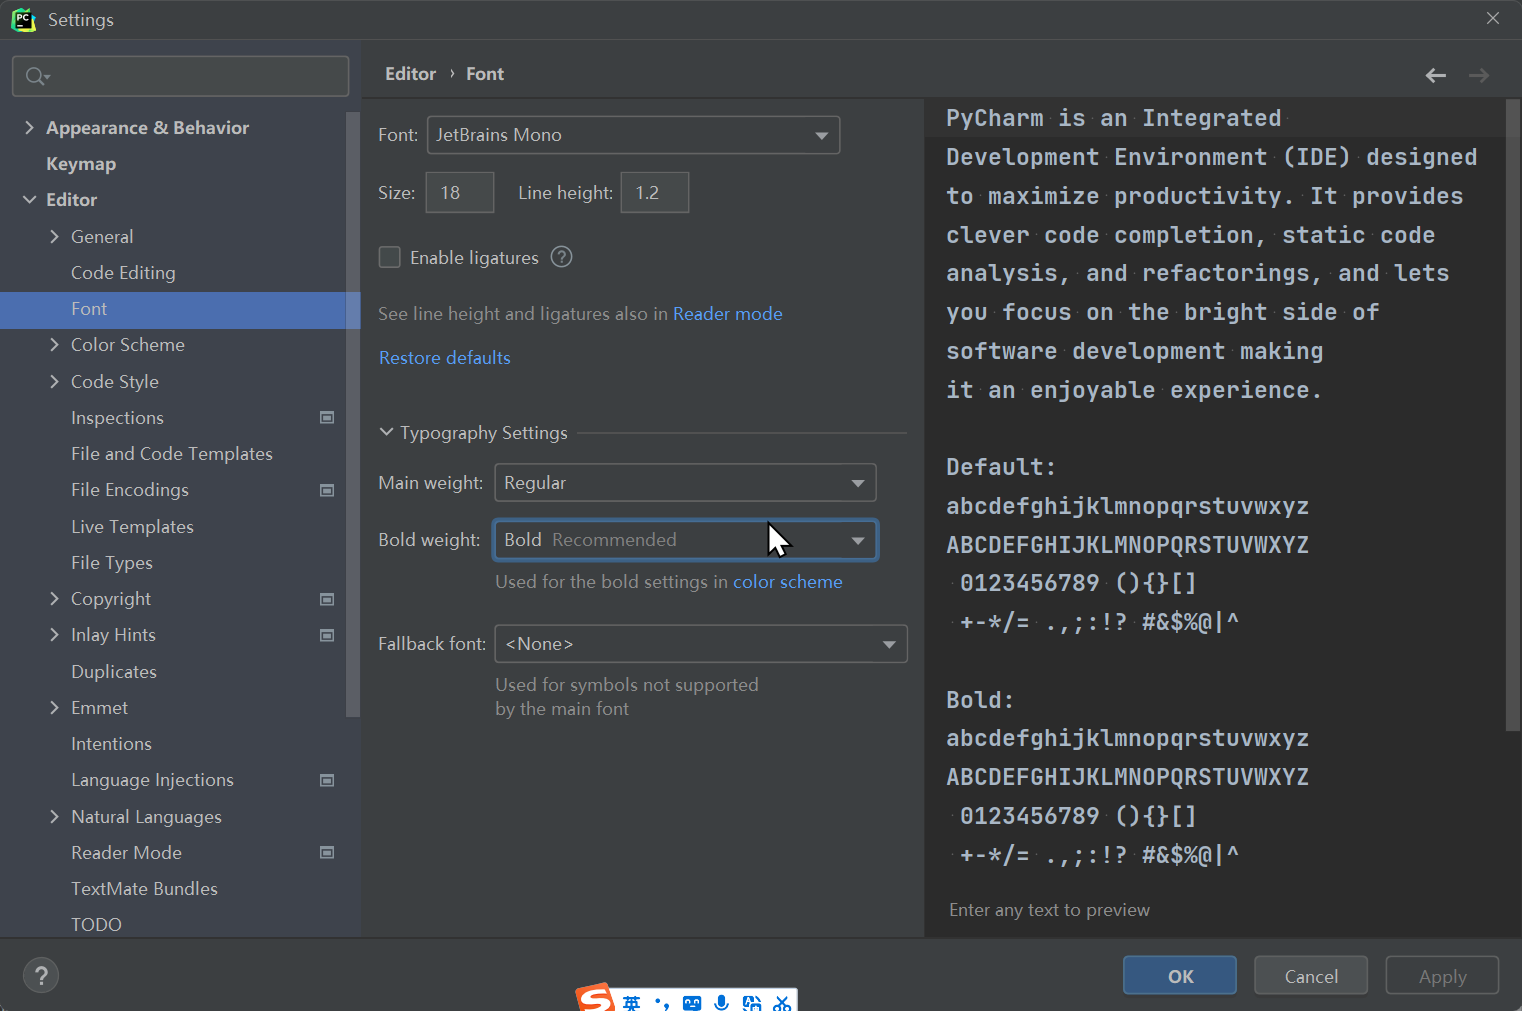Click the PyCharm logo in title bar
This screenshot has width=1522, height=1011.
(x=23, y=20)
